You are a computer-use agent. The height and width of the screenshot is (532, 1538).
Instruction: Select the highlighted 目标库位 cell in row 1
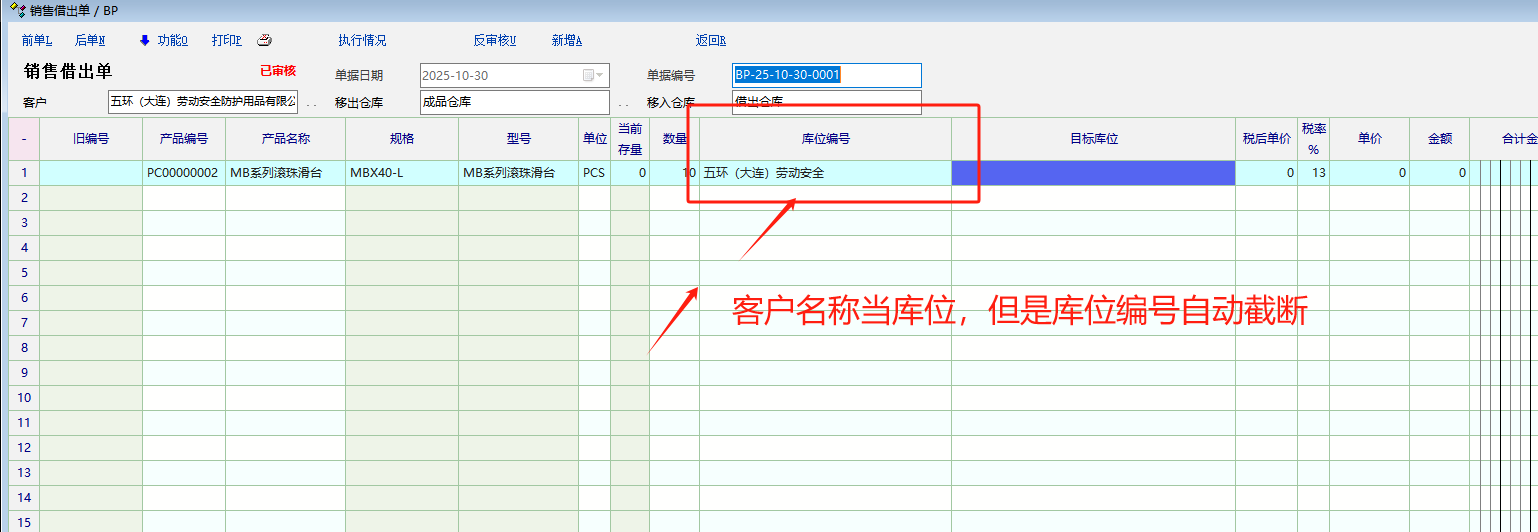1093,173
